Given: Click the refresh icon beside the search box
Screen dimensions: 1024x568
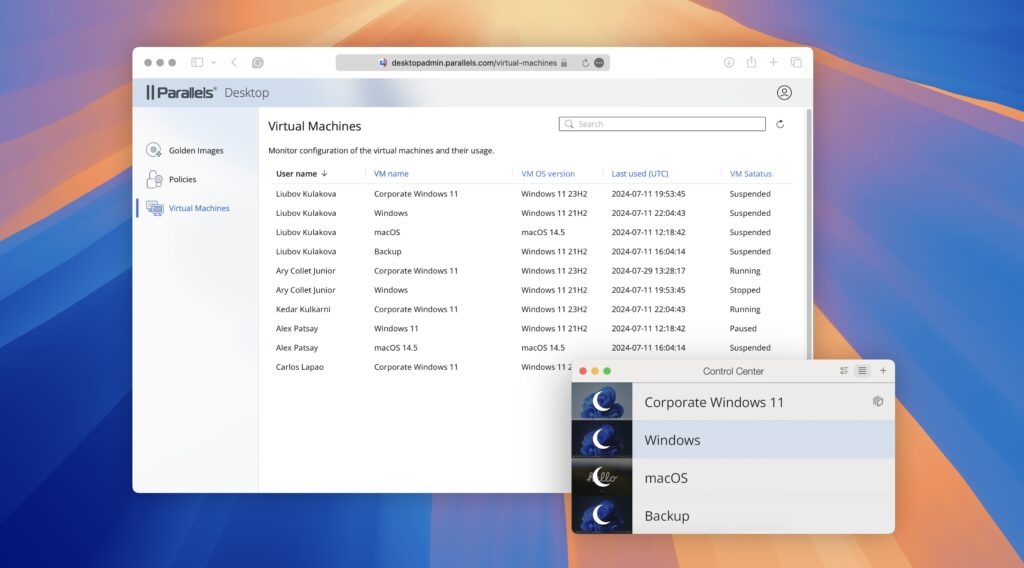Looking at the screenshot, I should coord(780,124).
